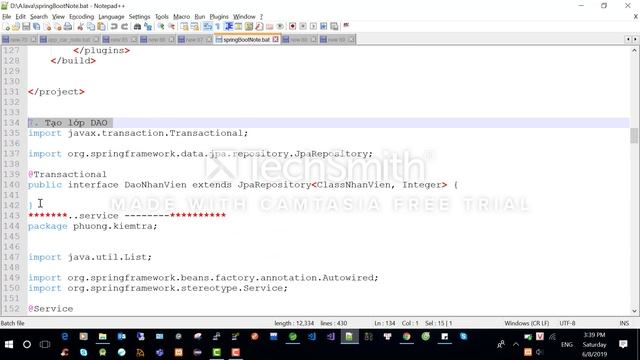Click the "</project>" closing tag

56,92
